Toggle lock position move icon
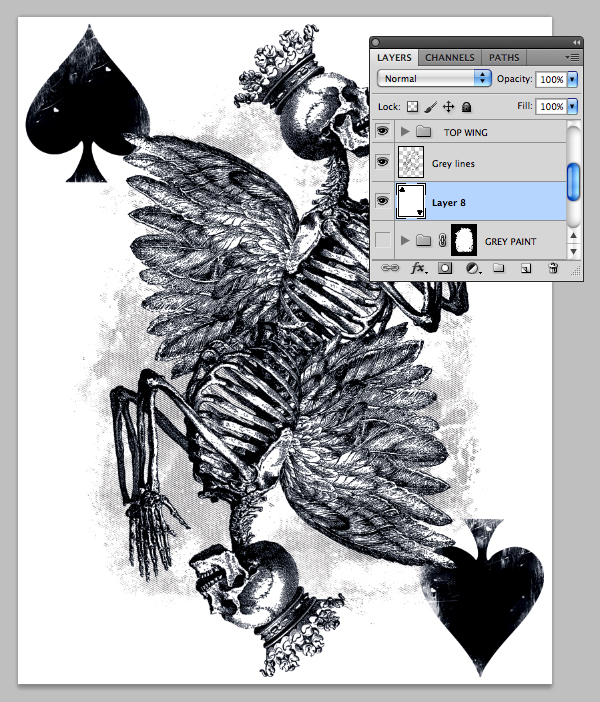This screenshot has width=600, height=702. coord(448,107)
